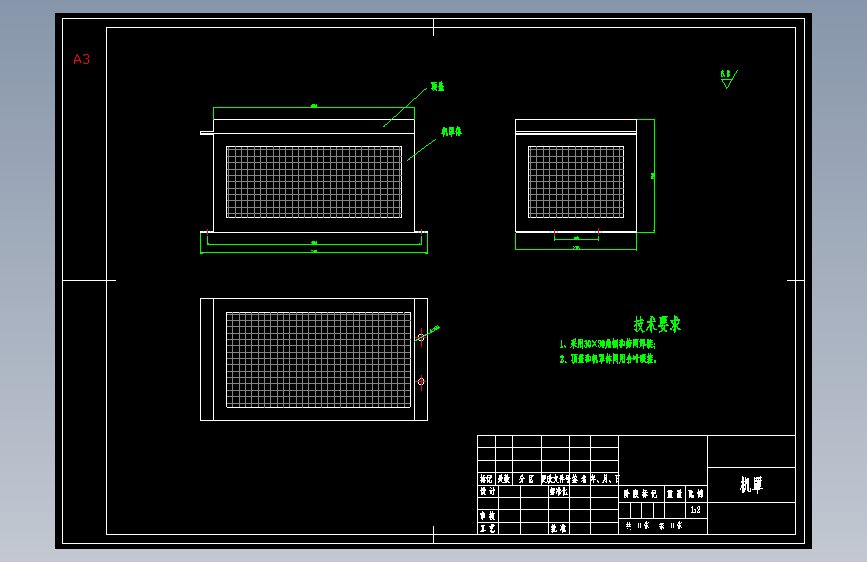The image size is (867, 562).
Task: Click the 工艺 cell in the title block
Action: point(488,528)
